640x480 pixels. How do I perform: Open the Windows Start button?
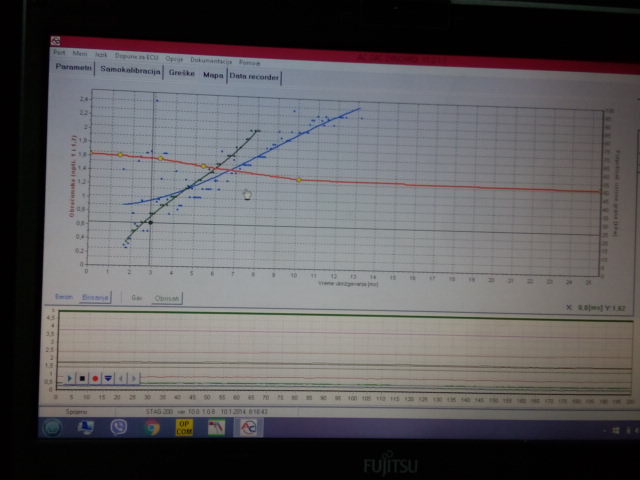(x=53, y=427)
